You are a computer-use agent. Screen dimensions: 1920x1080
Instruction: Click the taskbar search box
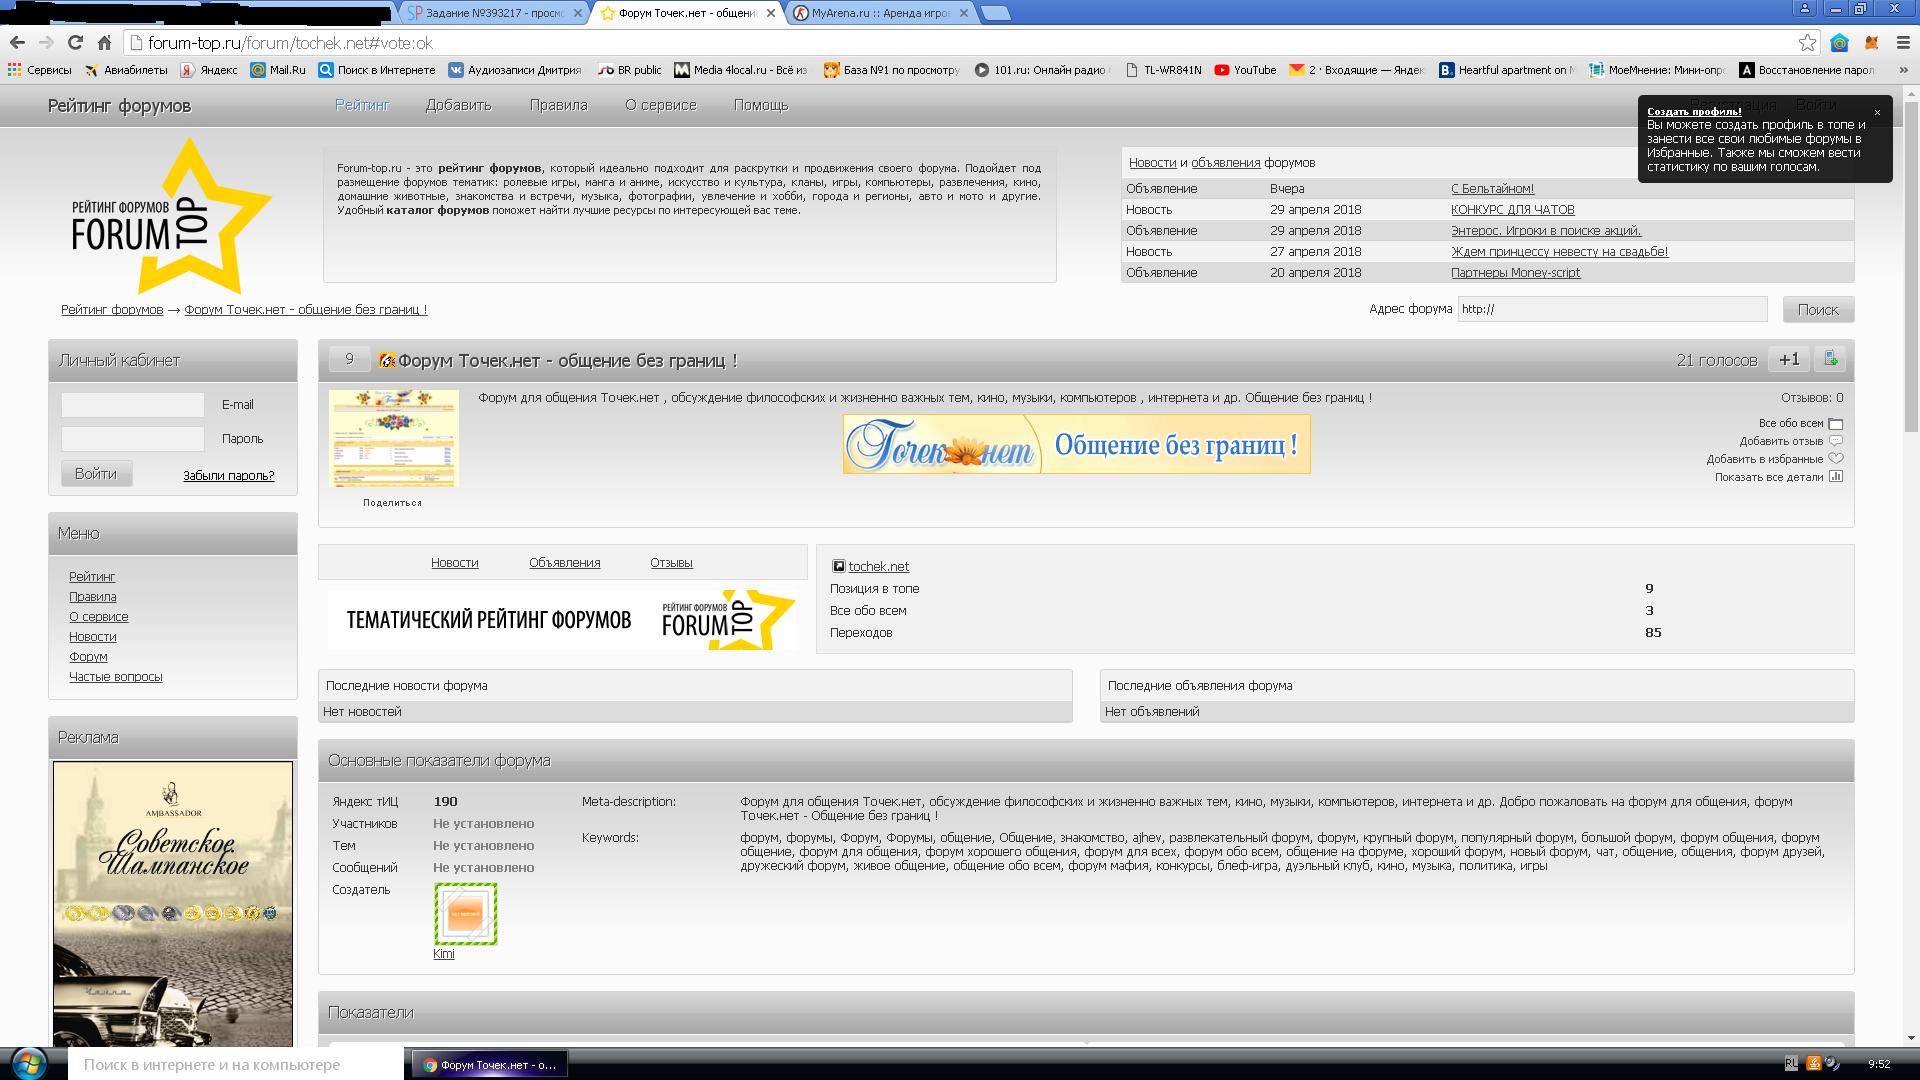coord(234,1064)
